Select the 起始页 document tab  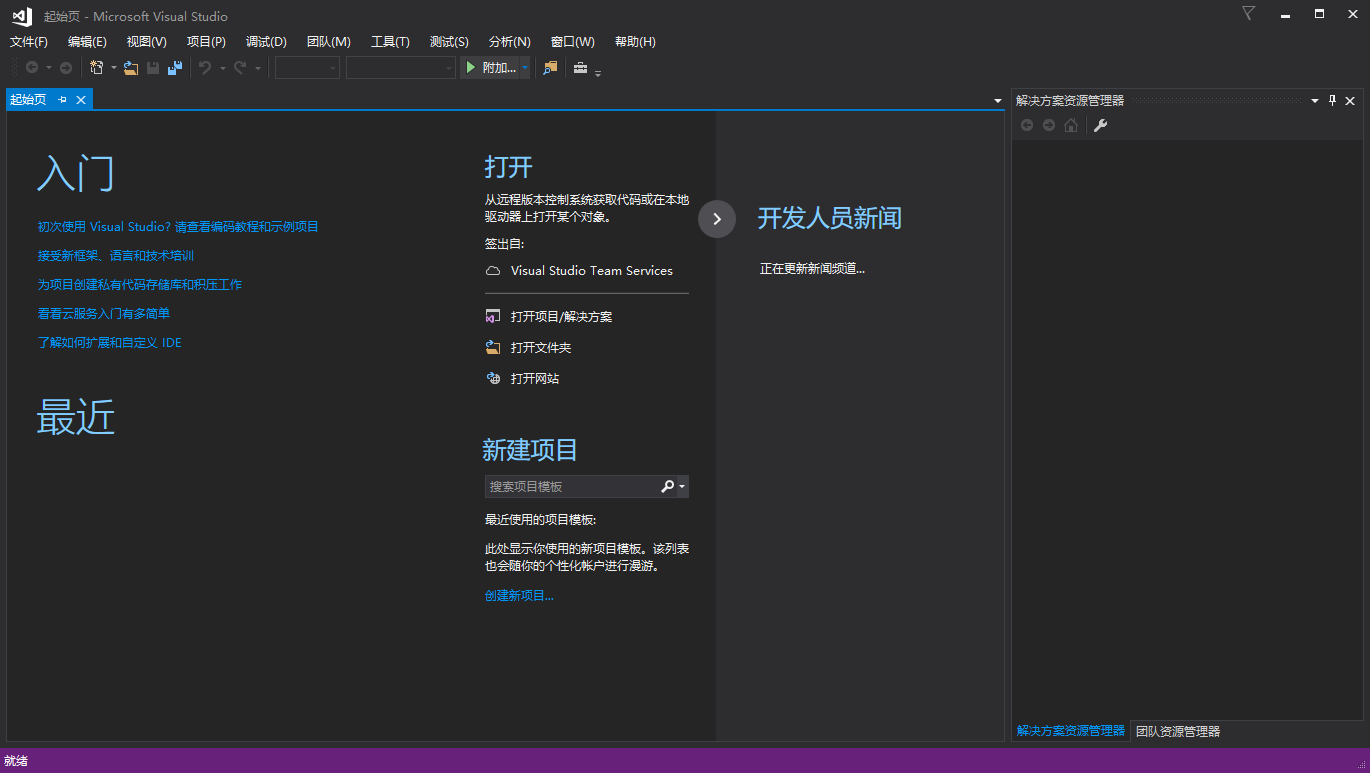click(x=28, y=99)
